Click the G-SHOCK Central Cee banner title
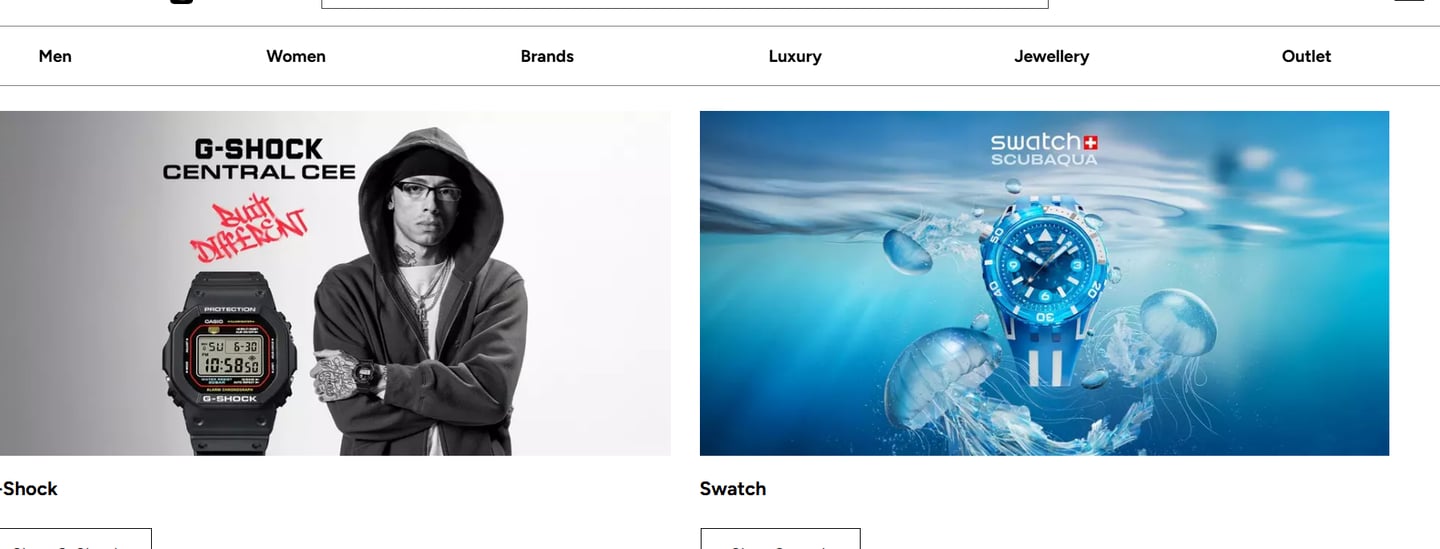 [x=259, y=159]
